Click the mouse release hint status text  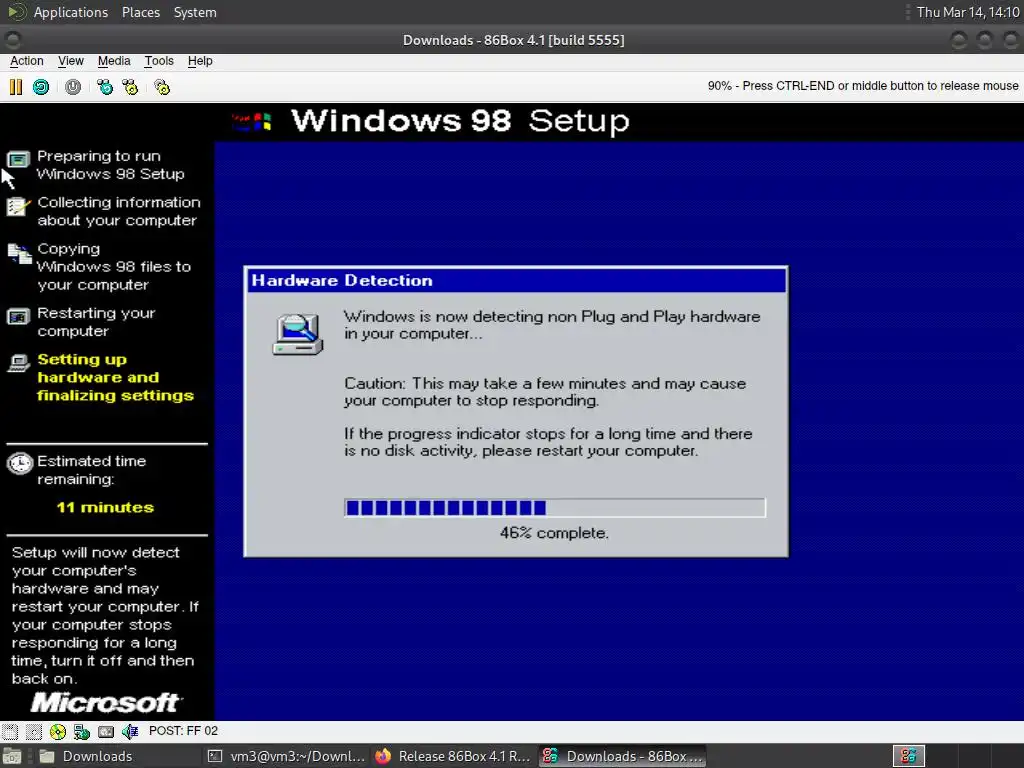coord(863,86)
